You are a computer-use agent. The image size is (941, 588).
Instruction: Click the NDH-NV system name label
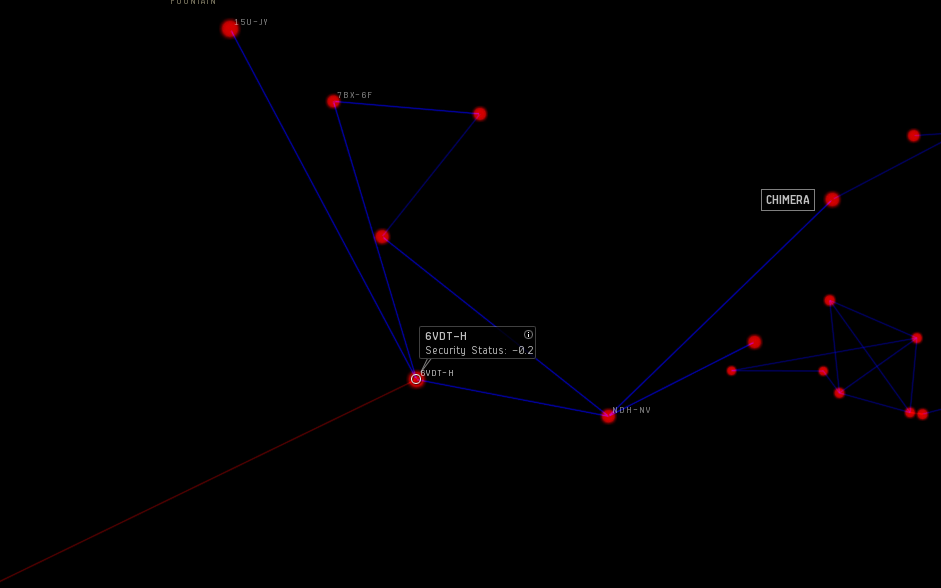(x=631, y=410)
